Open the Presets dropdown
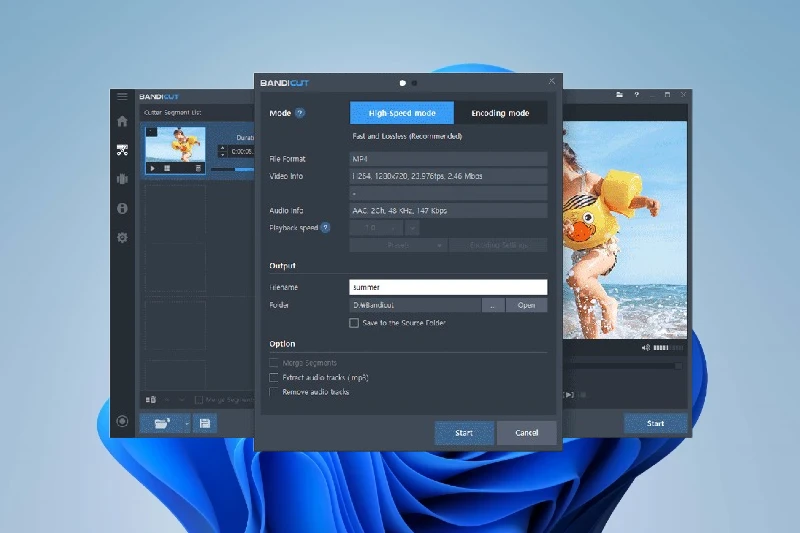Image resolution: width=800 pixels, height=533 pixels. pos(398,245)
